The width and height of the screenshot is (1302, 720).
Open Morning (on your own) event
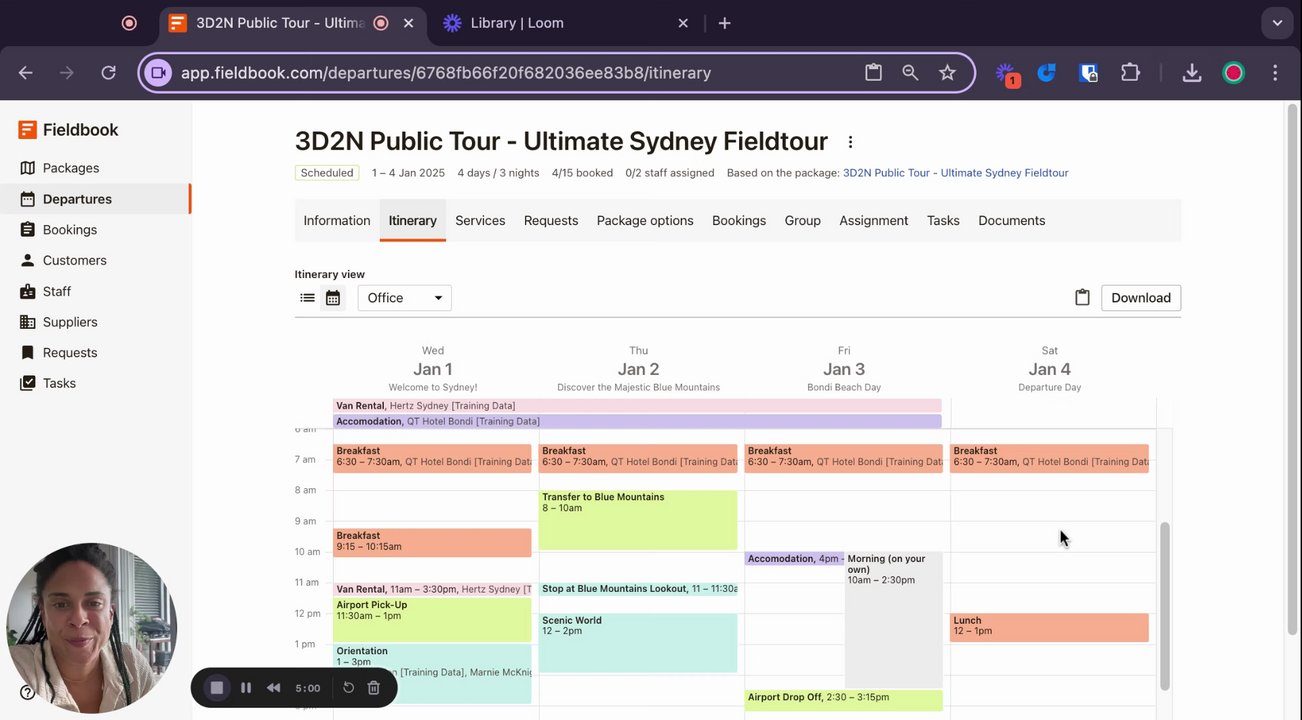click(894, 620)
